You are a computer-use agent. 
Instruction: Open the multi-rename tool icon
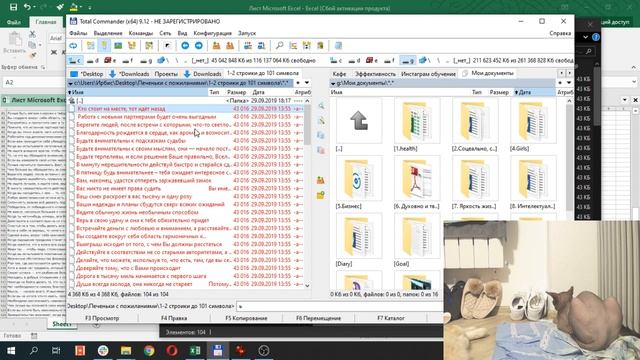coord(293,46)
